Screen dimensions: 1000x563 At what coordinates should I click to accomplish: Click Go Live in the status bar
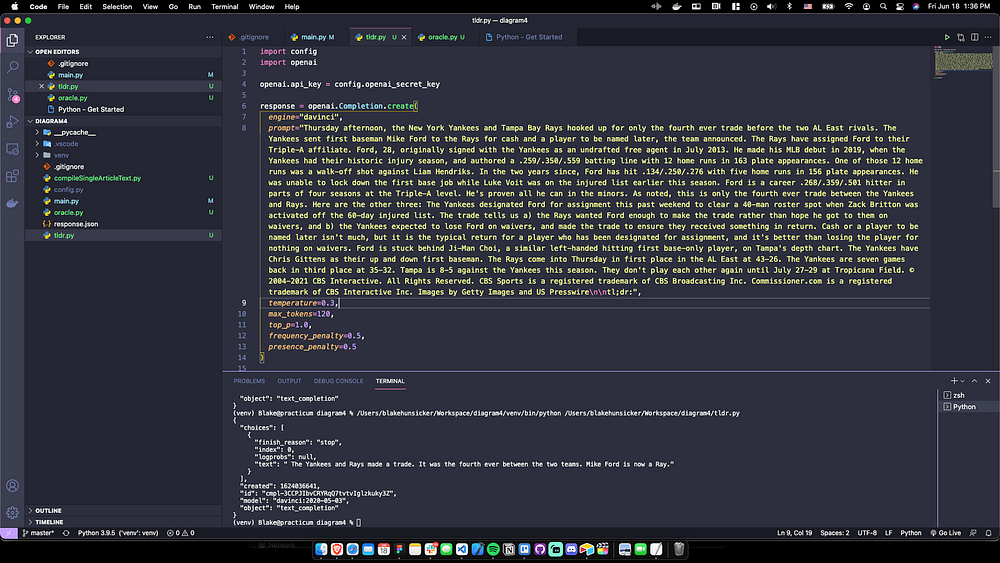coord(945,533)
